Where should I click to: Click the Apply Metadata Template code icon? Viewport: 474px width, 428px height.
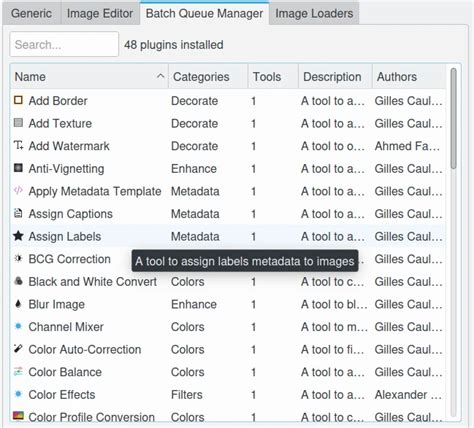(x=18, y=190)
